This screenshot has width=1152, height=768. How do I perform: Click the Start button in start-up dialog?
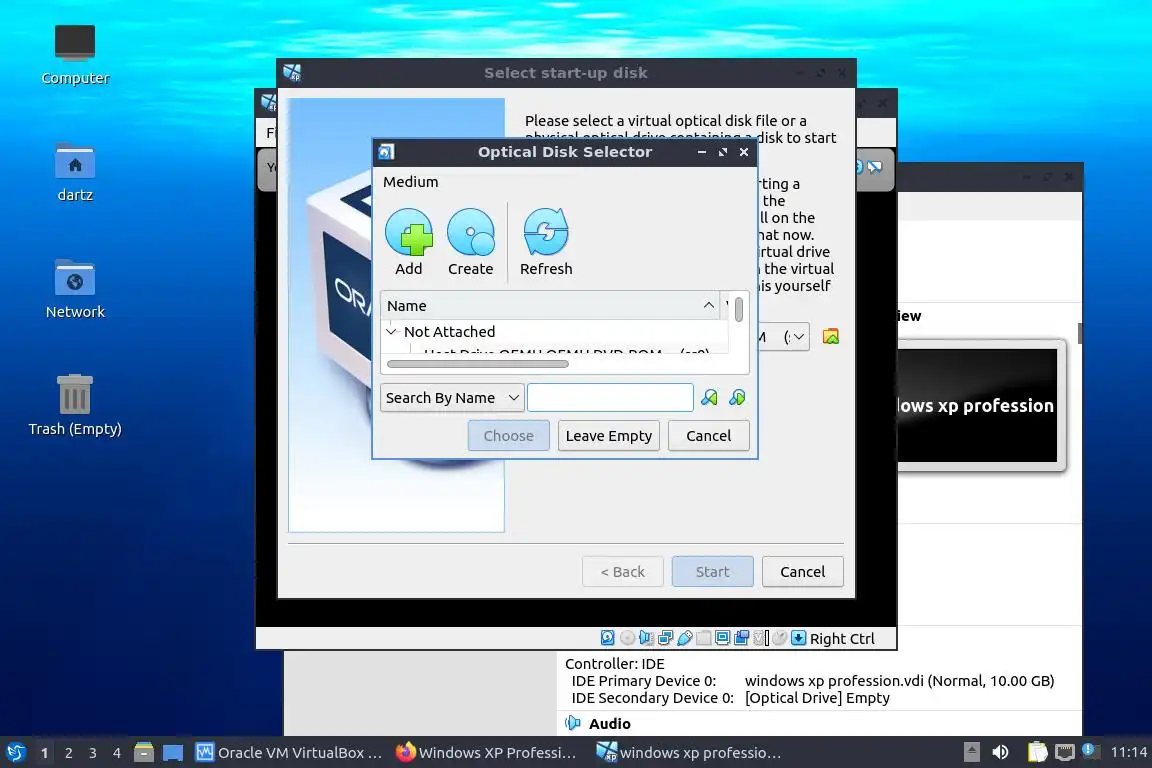(713, 572)
